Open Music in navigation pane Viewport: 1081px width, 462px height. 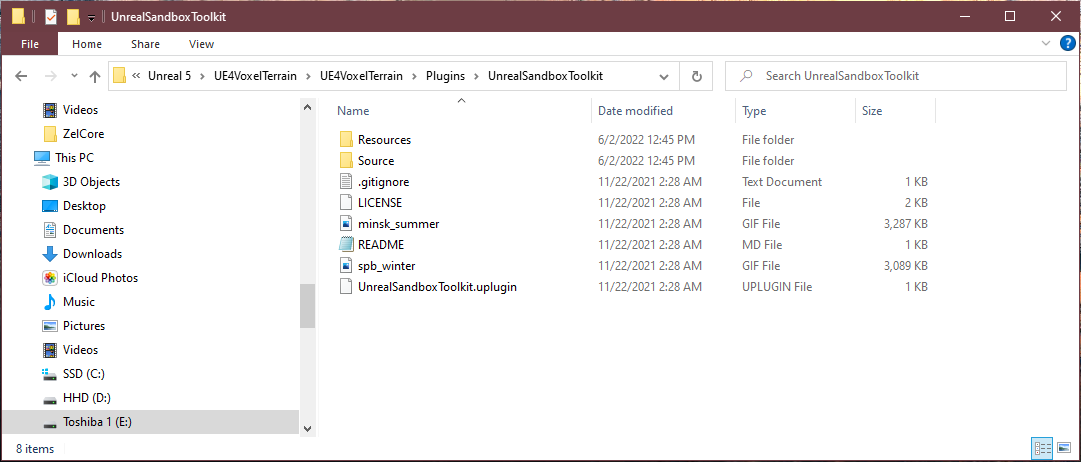79,302
